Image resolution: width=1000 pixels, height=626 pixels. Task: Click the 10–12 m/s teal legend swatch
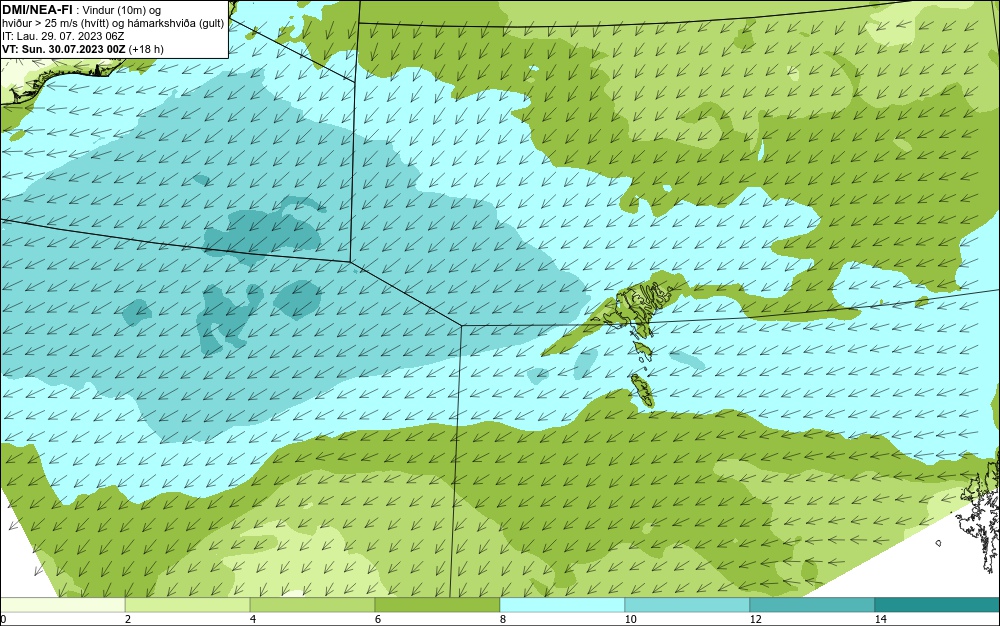click(688, 605)
